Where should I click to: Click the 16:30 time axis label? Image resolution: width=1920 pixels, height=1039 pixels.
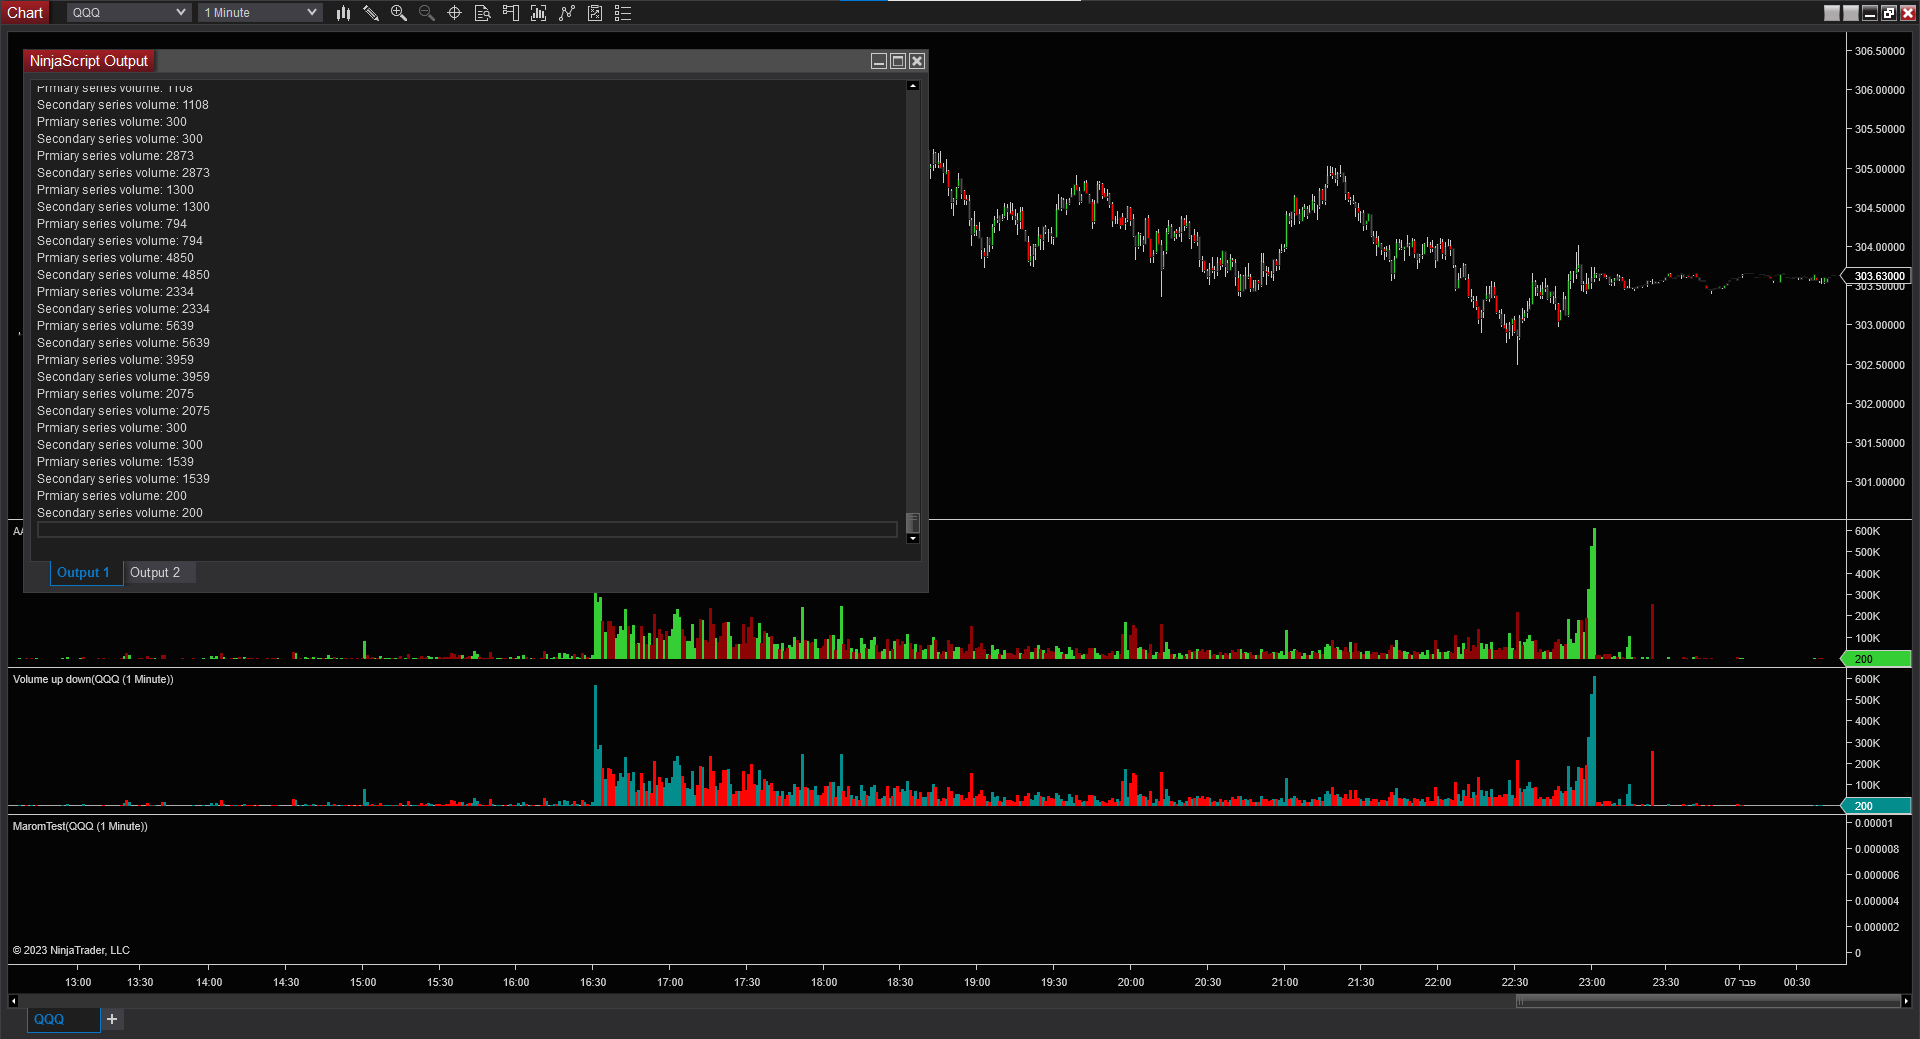(593, 983)
